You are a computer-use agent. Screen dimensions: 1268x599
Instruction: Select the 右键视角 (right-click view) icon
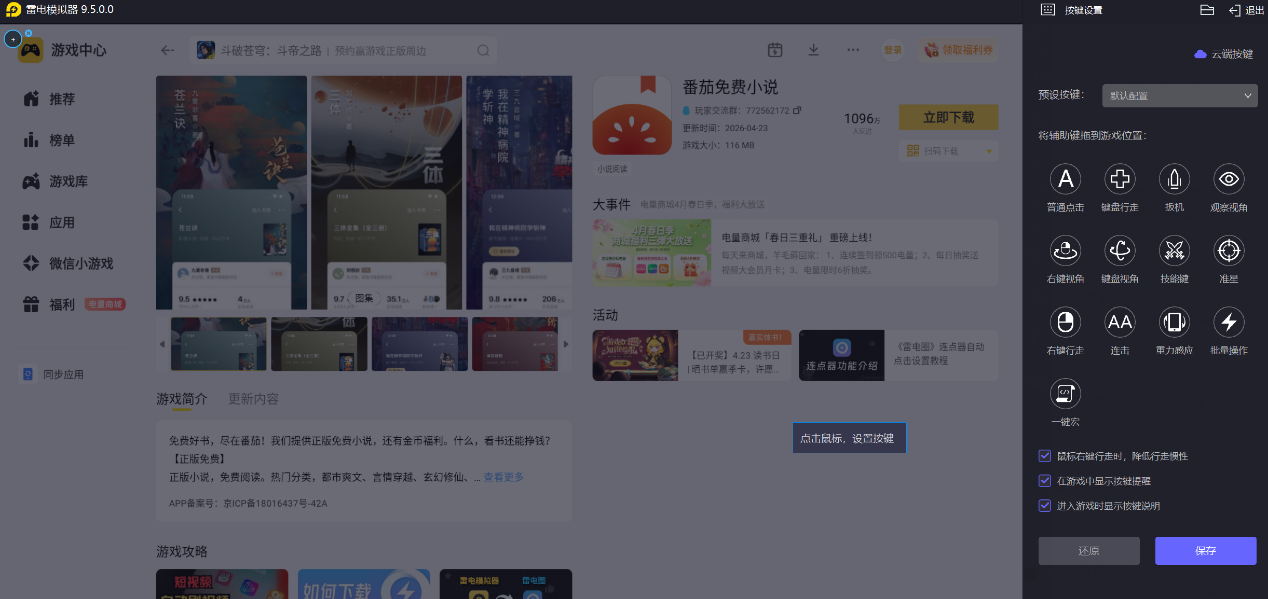tap(1065, 250)
